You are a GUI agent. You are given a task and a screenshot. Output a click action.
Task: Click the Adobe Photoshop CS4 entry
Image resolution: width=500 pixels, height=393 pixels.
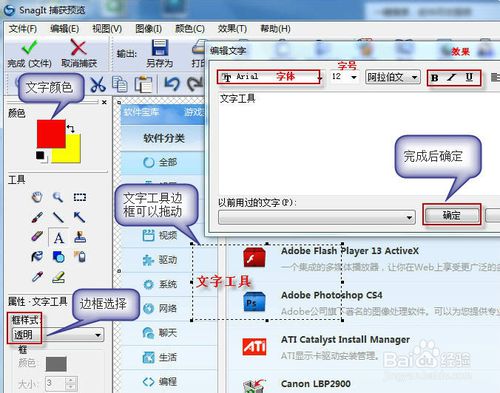click(x=332, y=295)
